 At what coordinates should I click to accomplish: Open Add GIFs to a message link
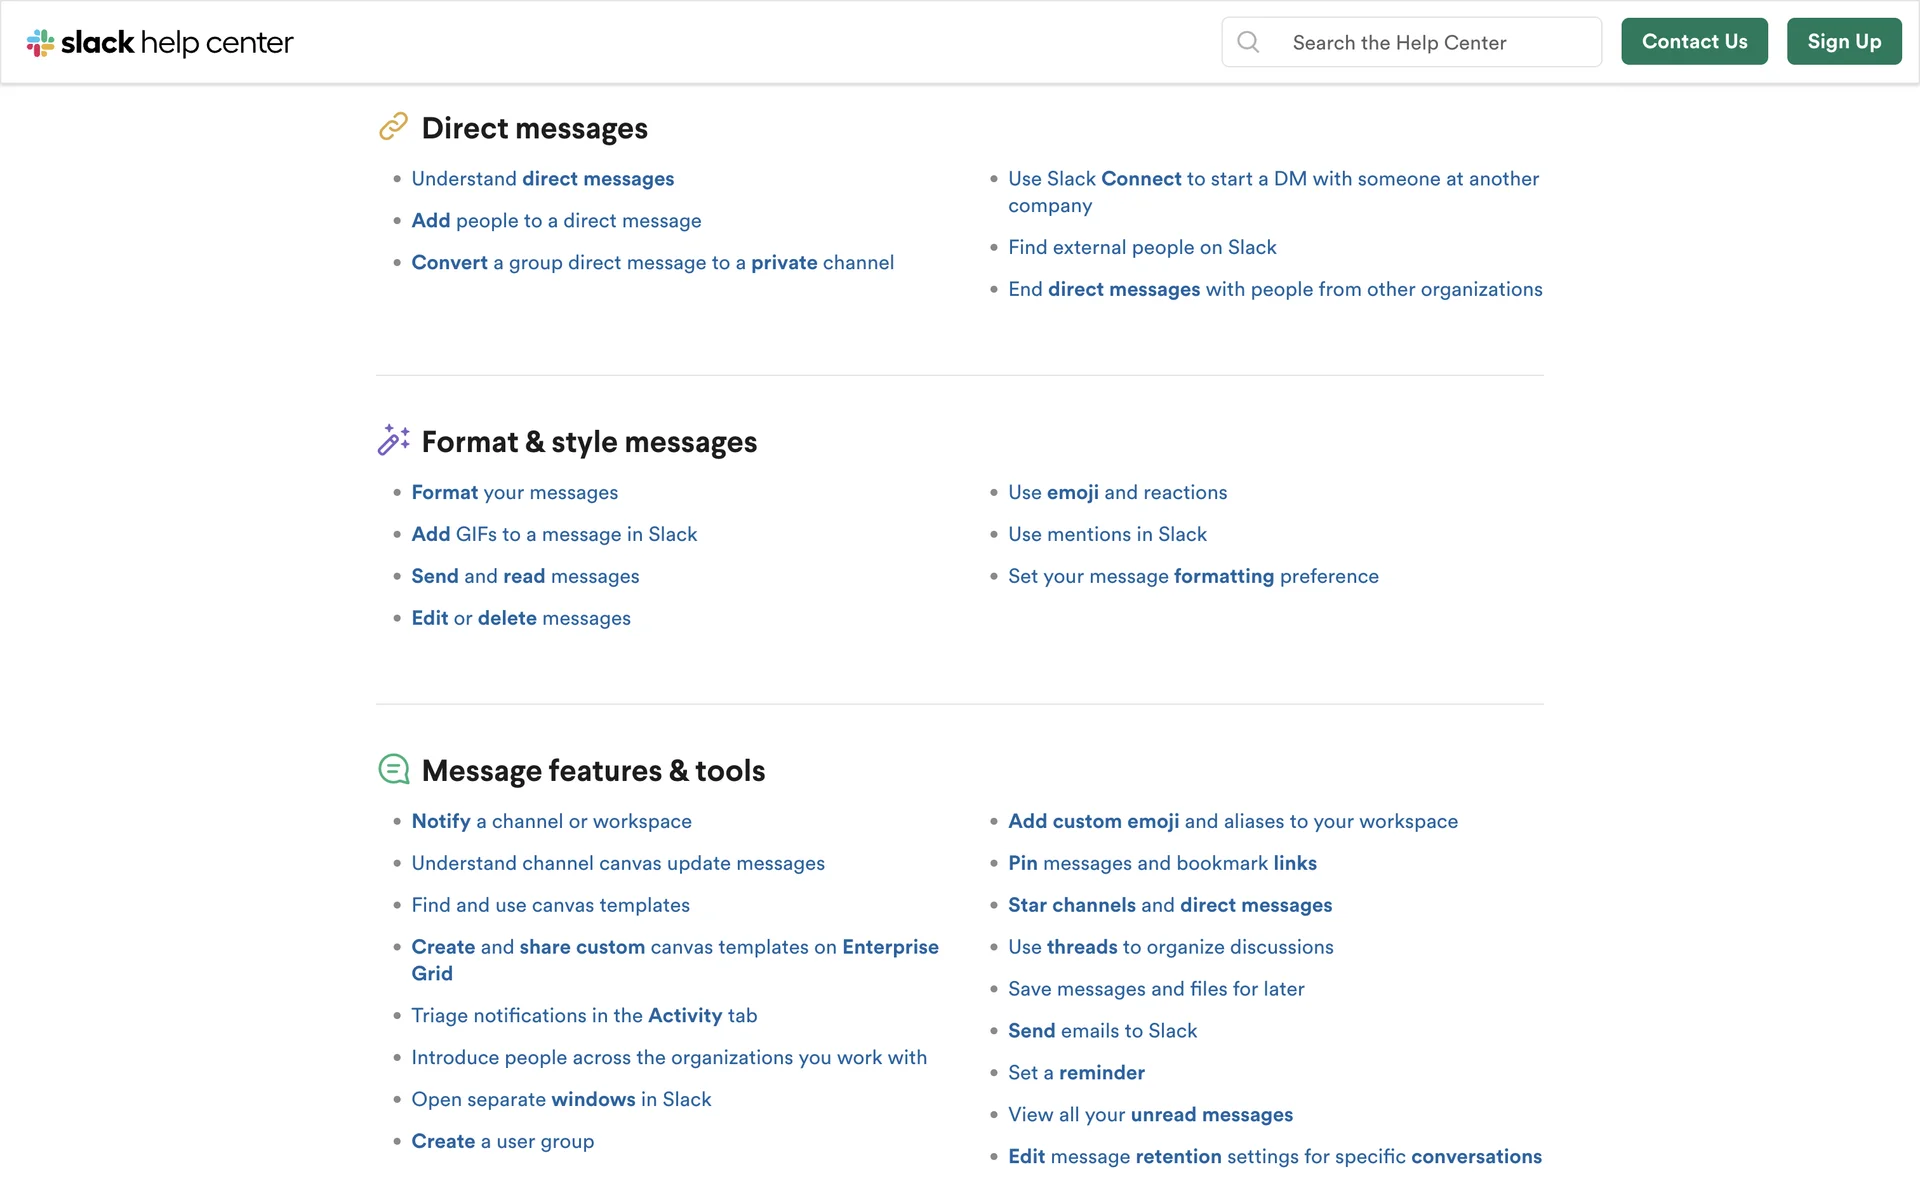point(554,535)
